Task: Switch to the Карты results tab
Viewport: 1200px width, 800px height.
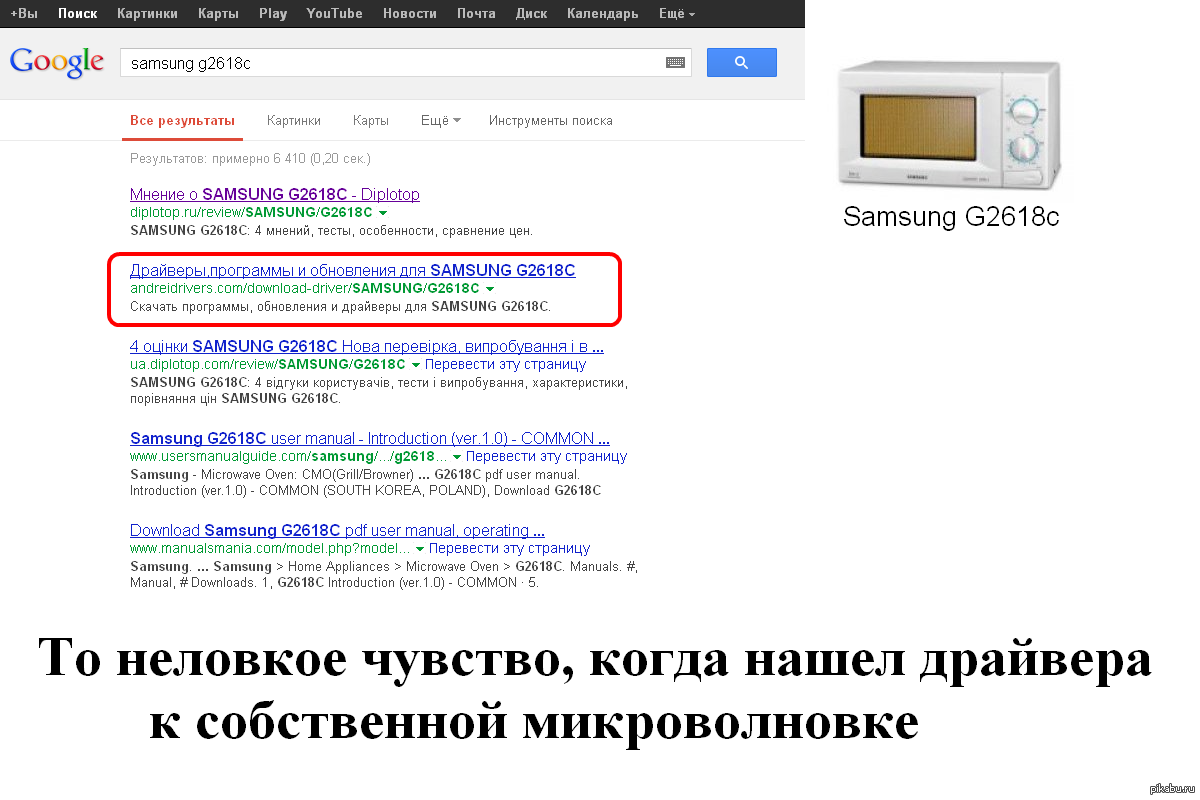Action: point(370,120)
